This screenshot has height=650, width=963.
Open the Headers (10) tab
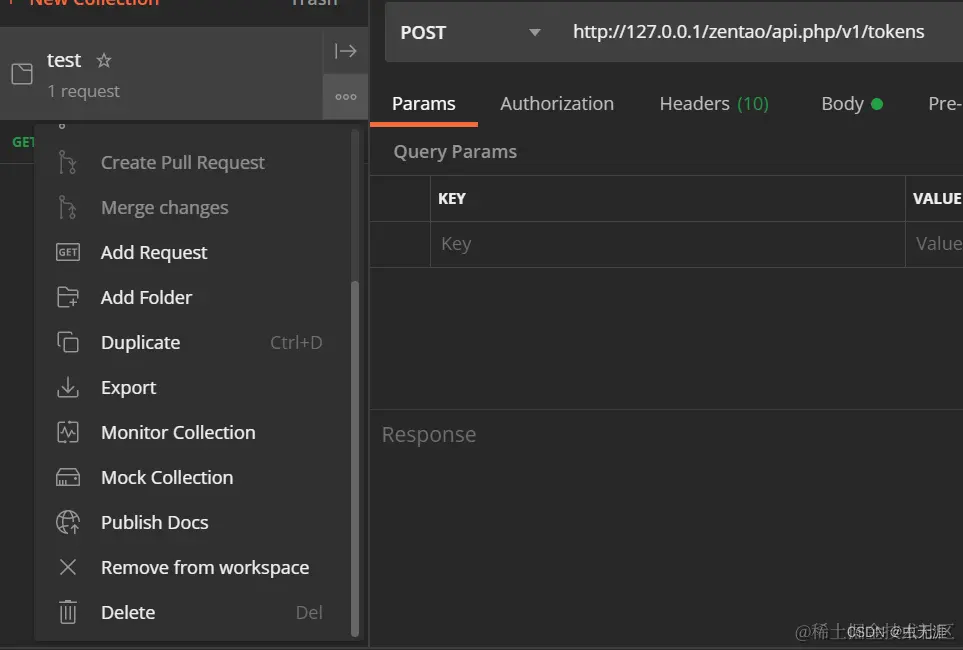pyautogui.click(x=714, y=104)
